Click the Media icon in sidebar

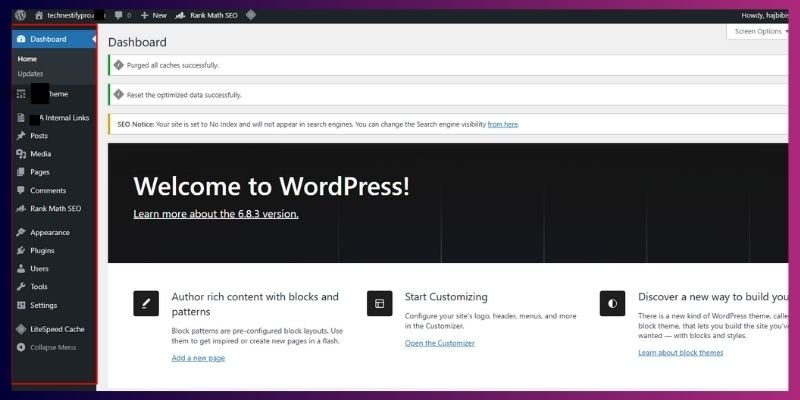pyautogui.click(x=21, y=154)
